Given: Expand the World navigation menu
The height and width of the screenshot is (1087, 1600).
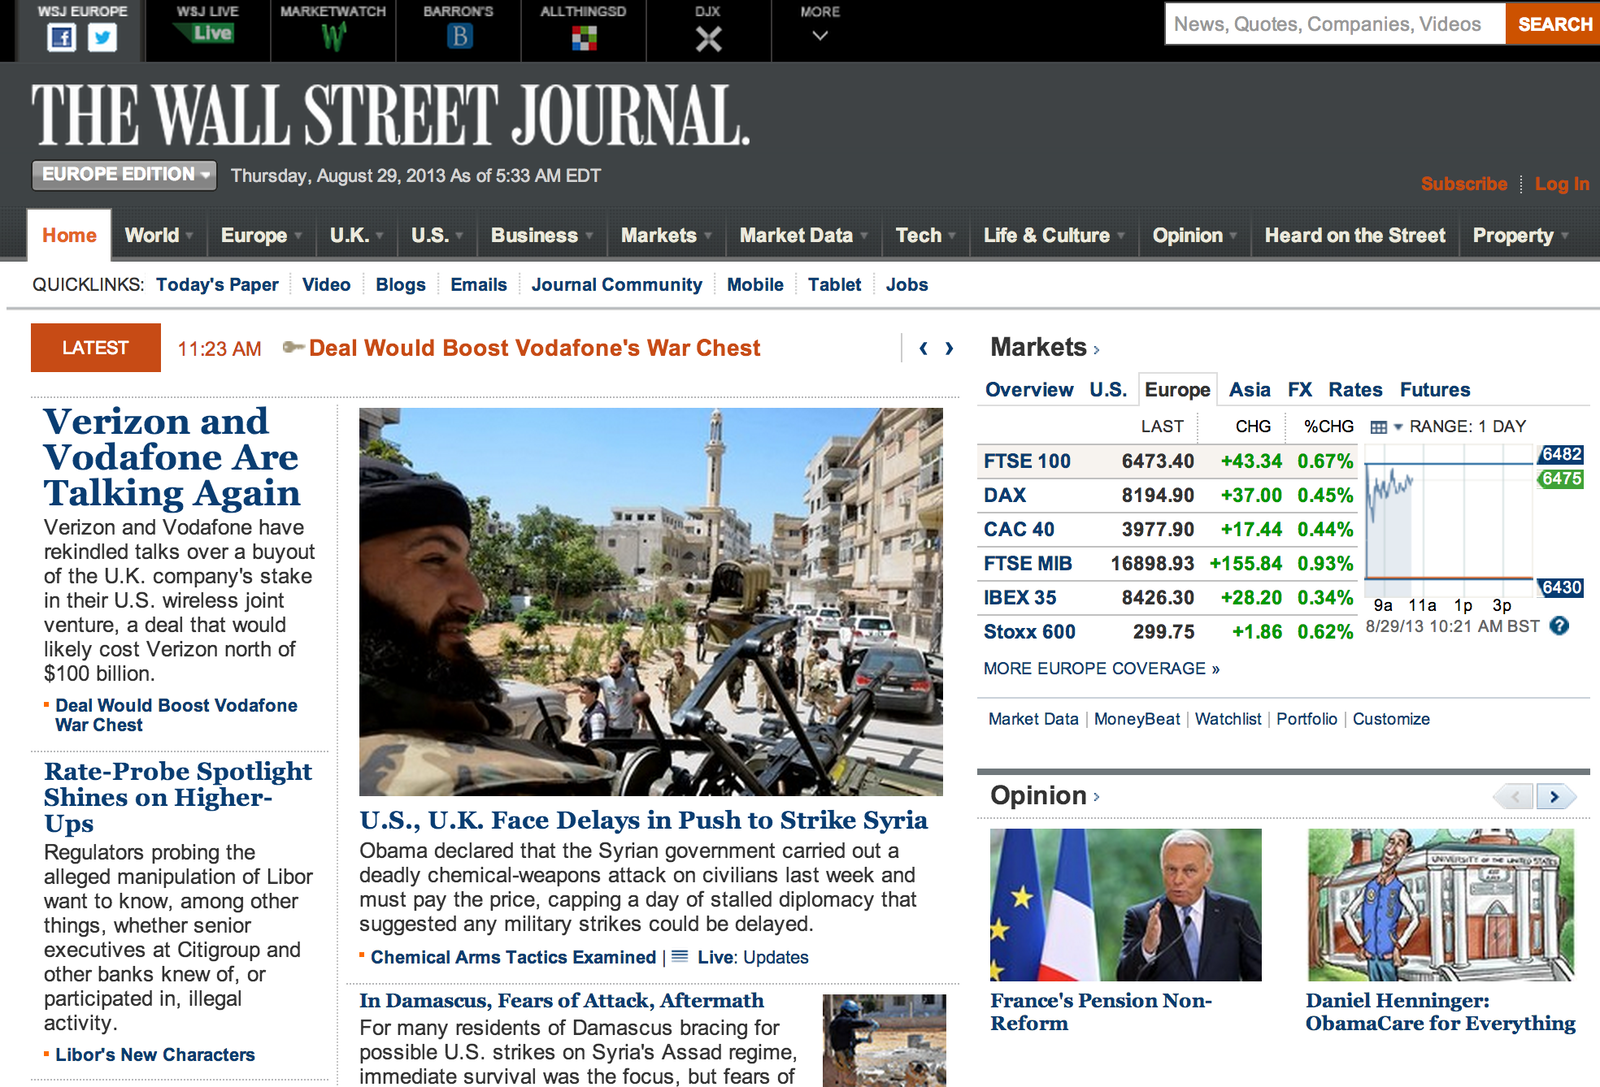Looking at the screenshot, I should [158, 235].
